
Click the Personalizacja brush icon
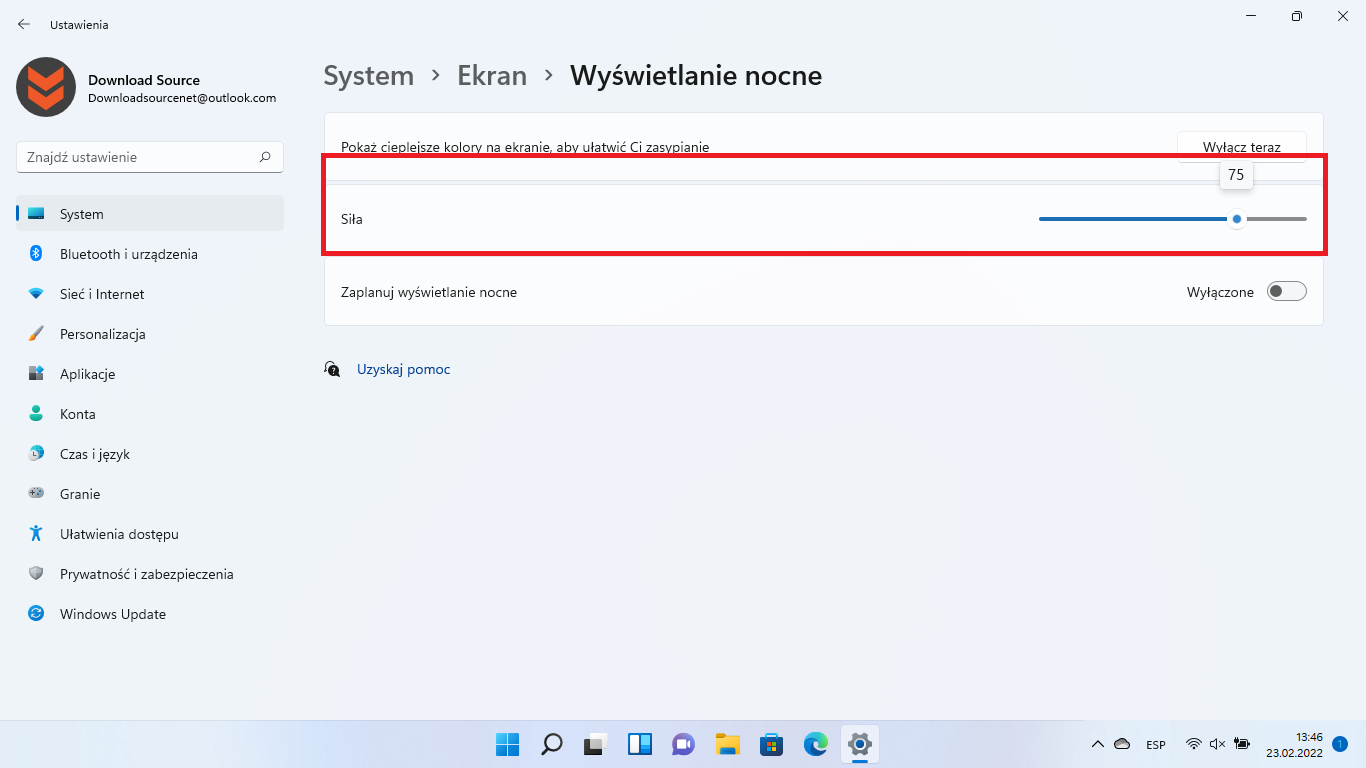pyautogui.click(x=36, y=334)
